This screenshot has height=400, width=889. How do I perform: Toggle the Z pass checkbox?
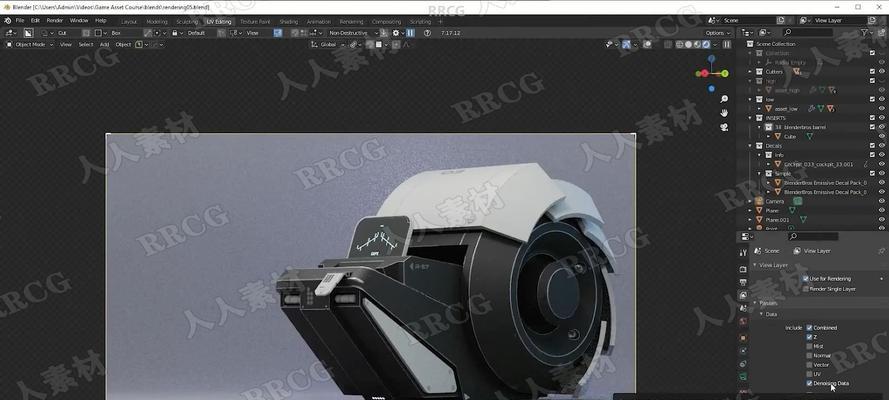click(809, 337)
